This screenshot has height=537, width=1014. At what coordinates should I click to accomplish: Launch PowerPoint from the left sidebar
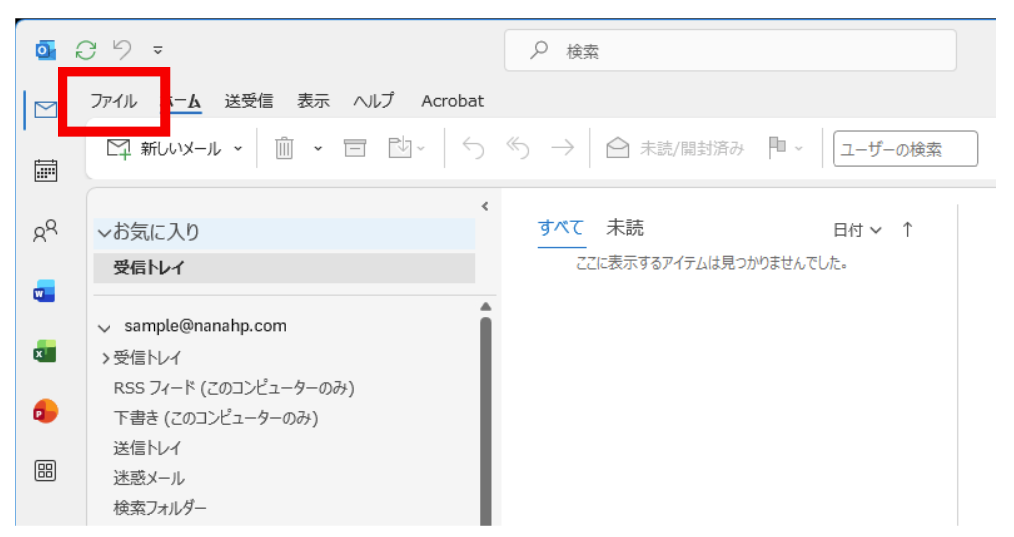point(45,411)
